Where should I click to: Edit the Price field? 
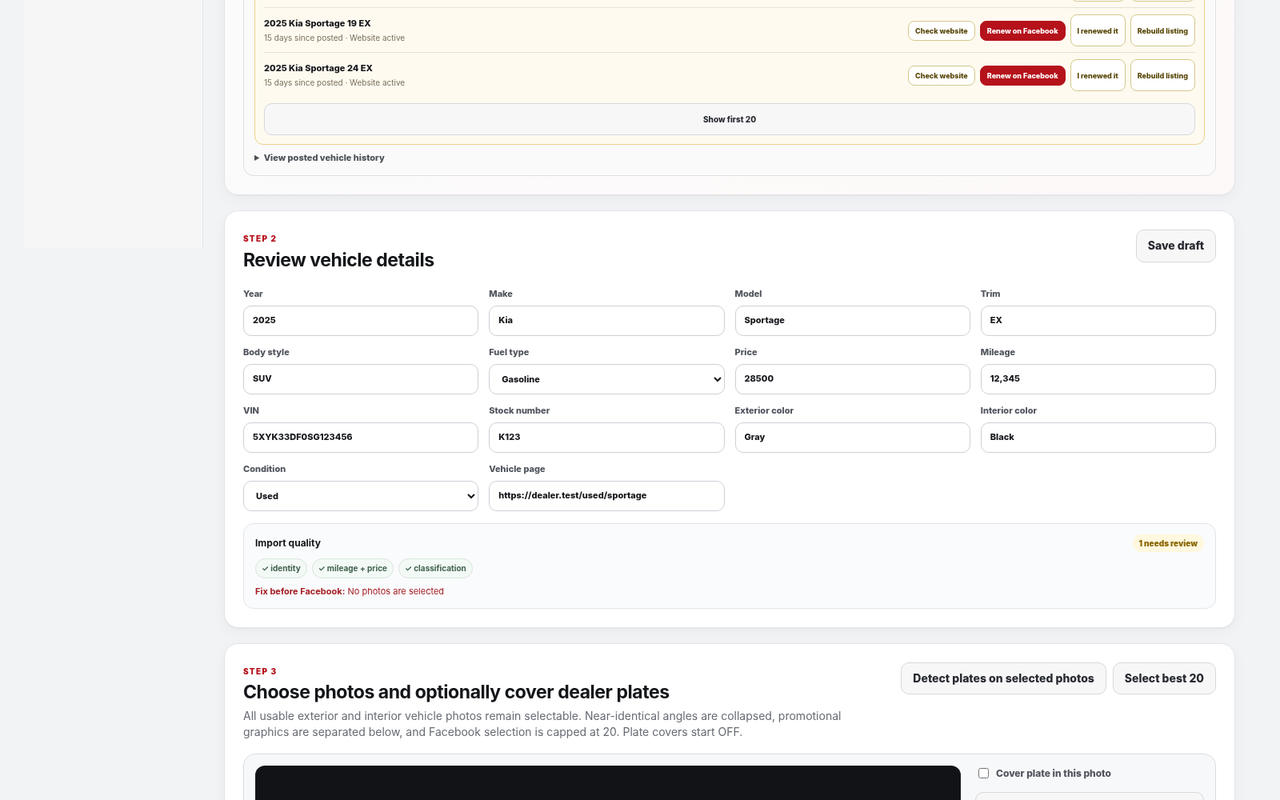852,379
